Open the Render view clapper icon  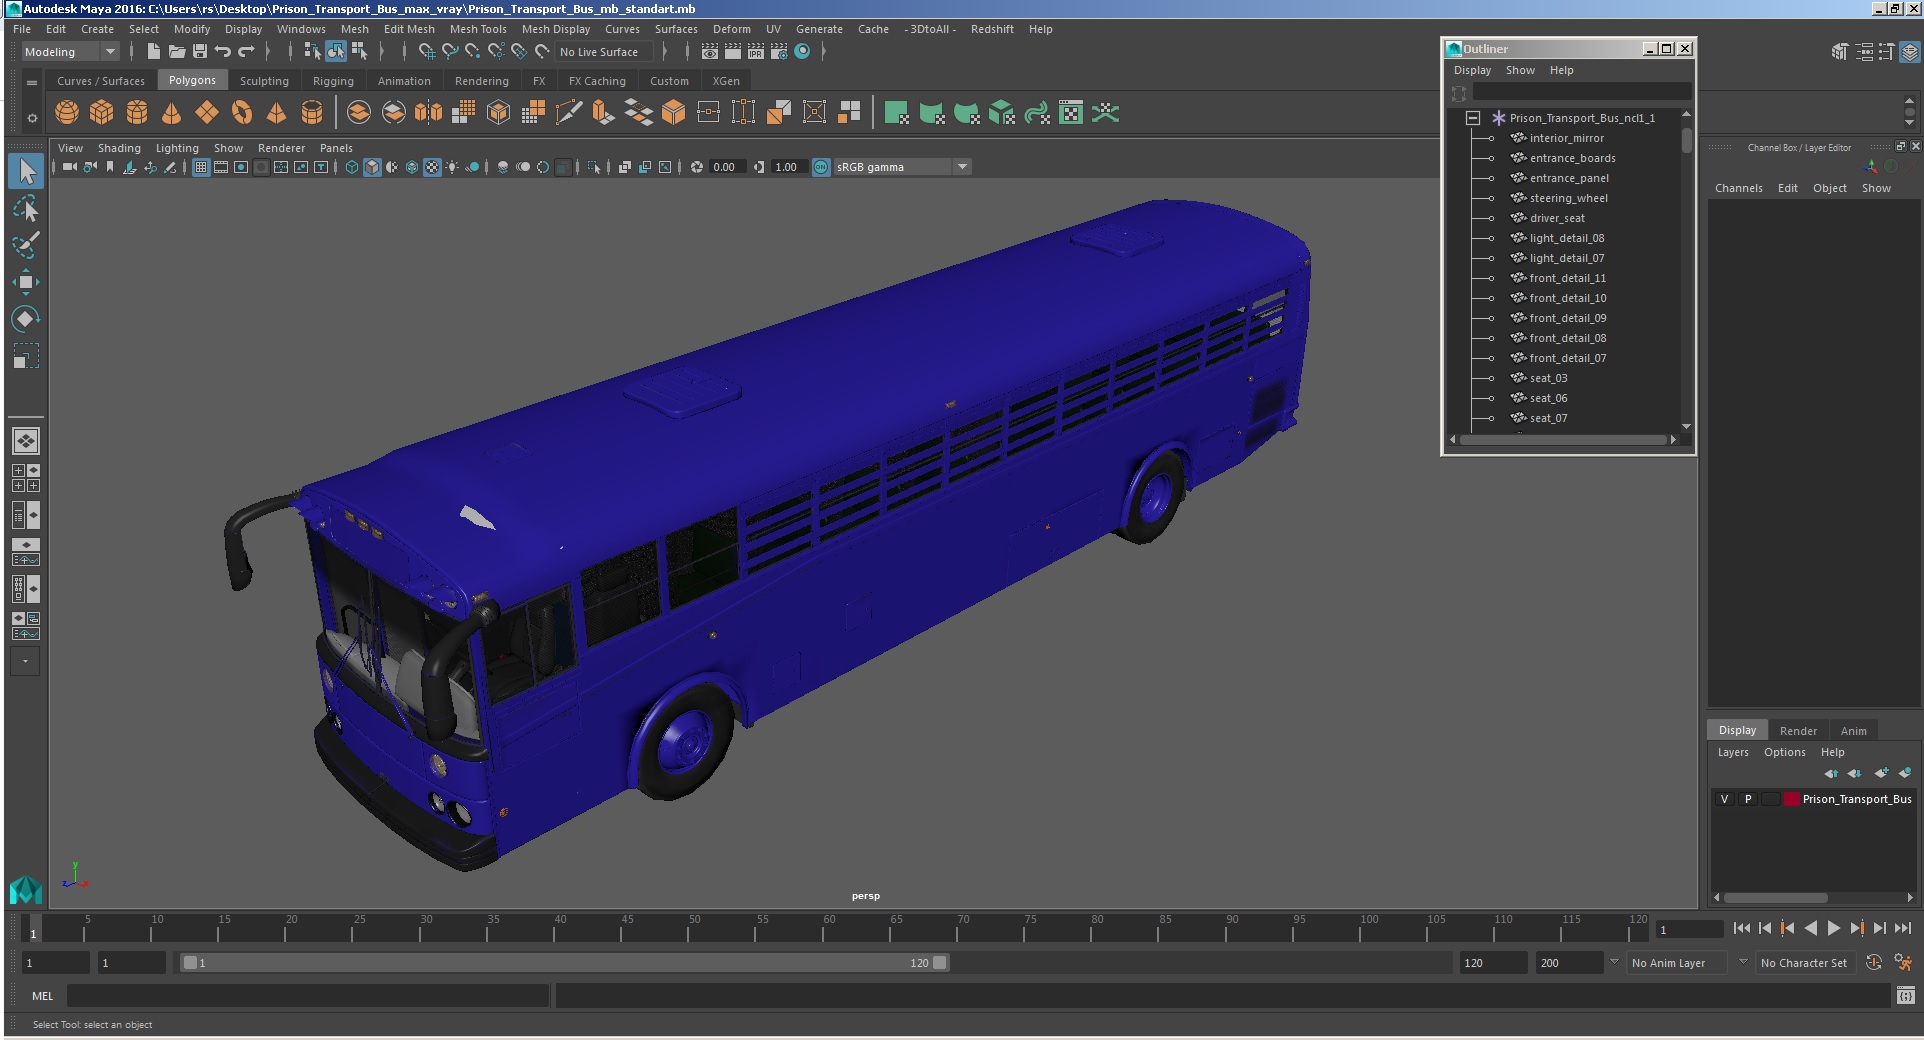pos(709,51)
